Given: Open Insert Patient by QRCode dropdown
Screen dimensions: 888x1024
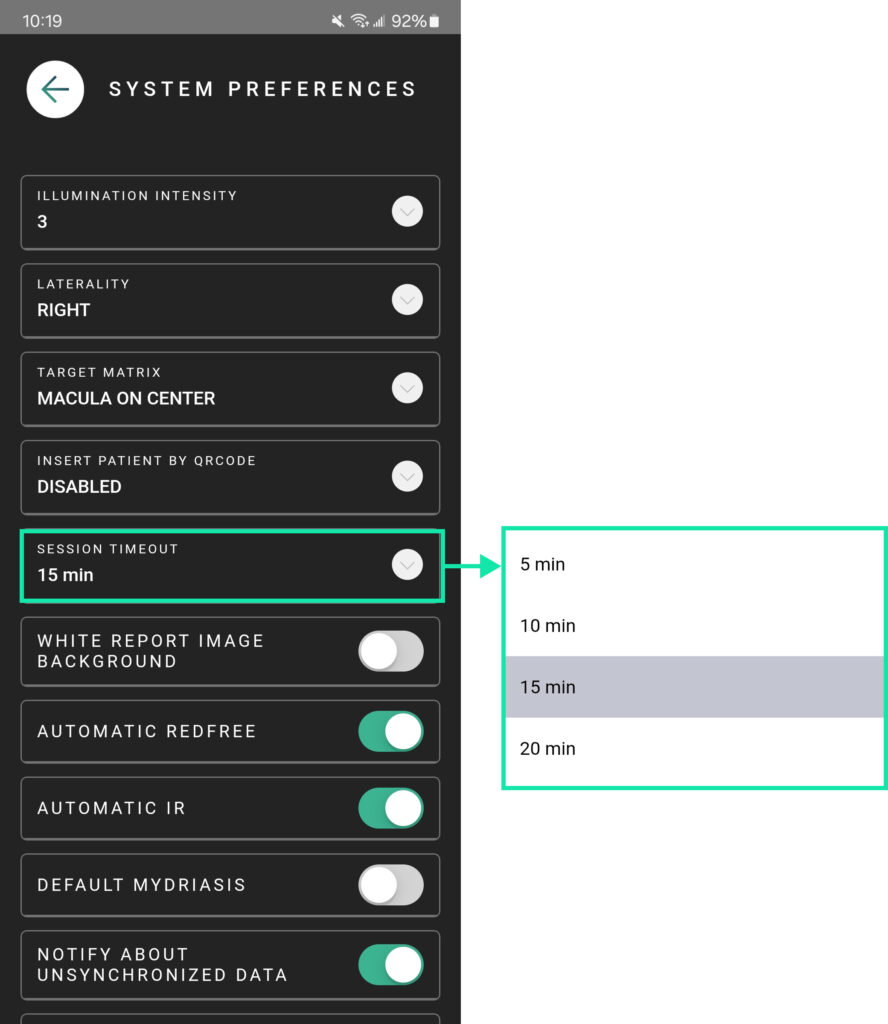Looking at the screenshot, I should click(x=230, y=477).
